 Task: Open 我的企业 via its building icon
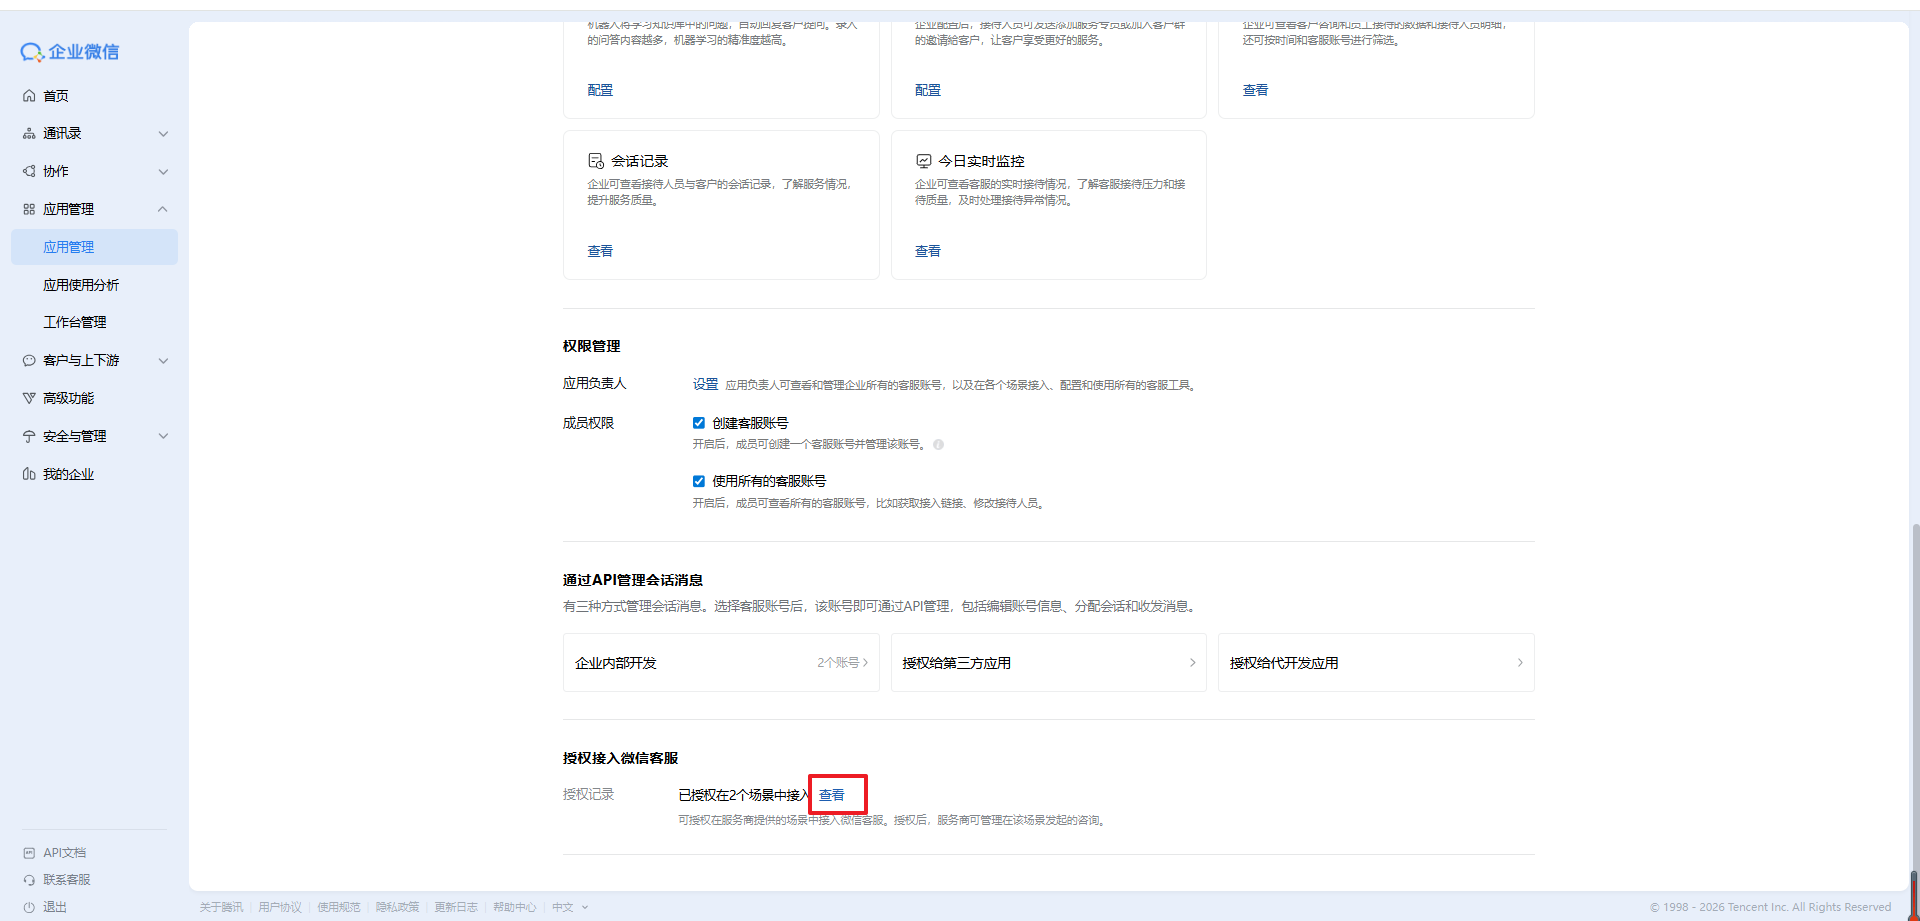coord(29,474)
